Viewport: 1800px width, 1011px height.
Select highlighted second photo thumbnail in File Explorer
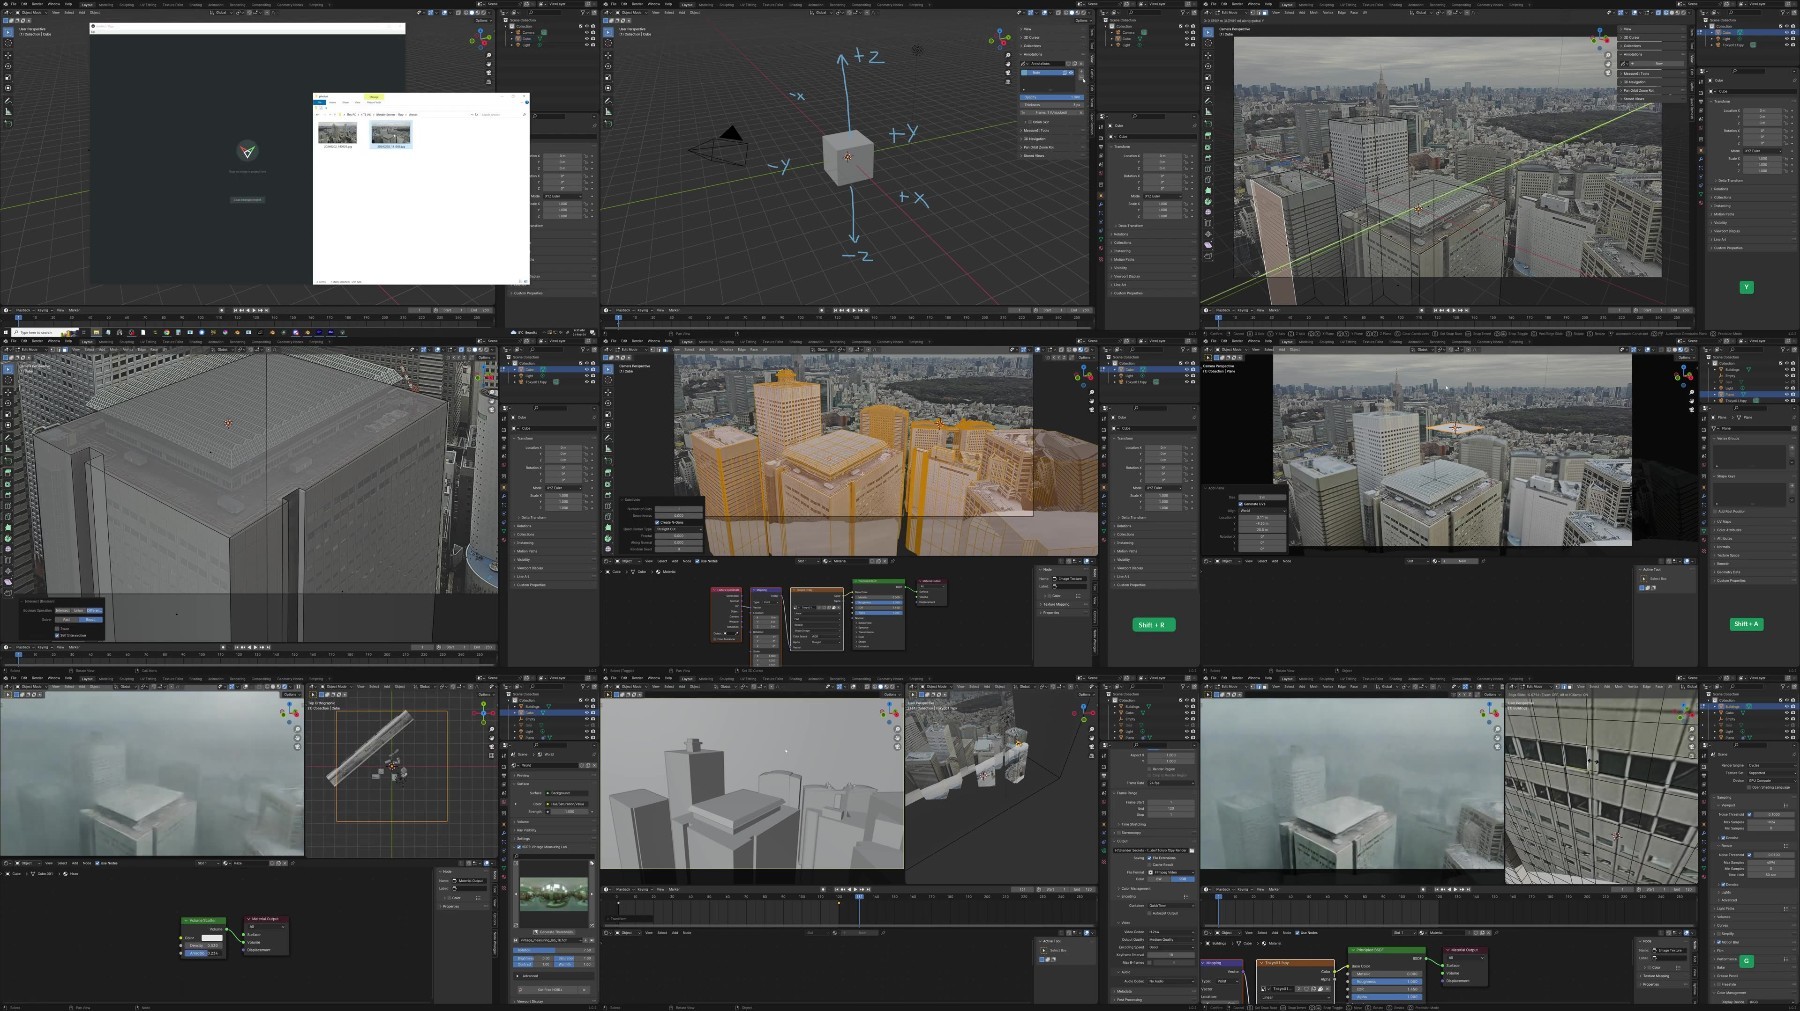390,134
